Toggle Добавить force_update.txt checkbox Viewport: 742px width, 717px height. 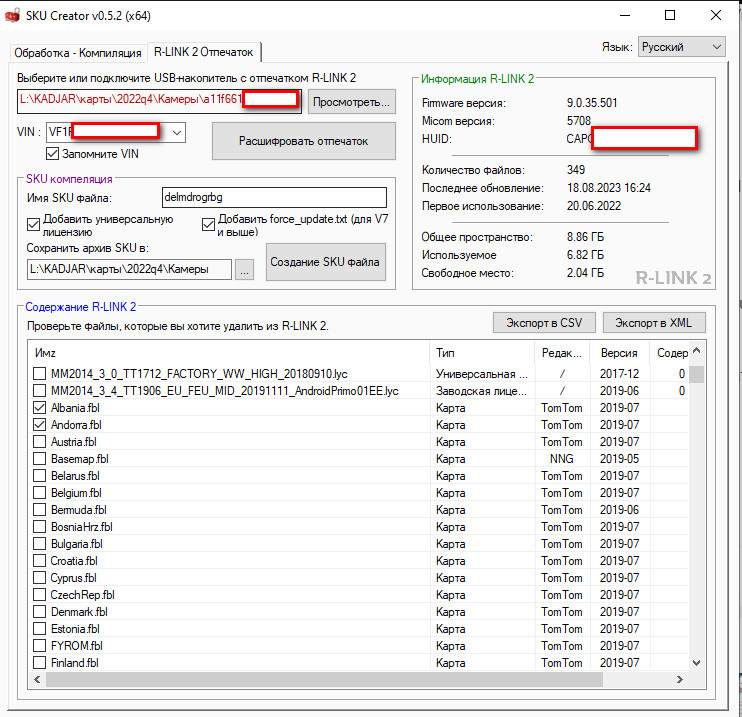pos(208,224)
